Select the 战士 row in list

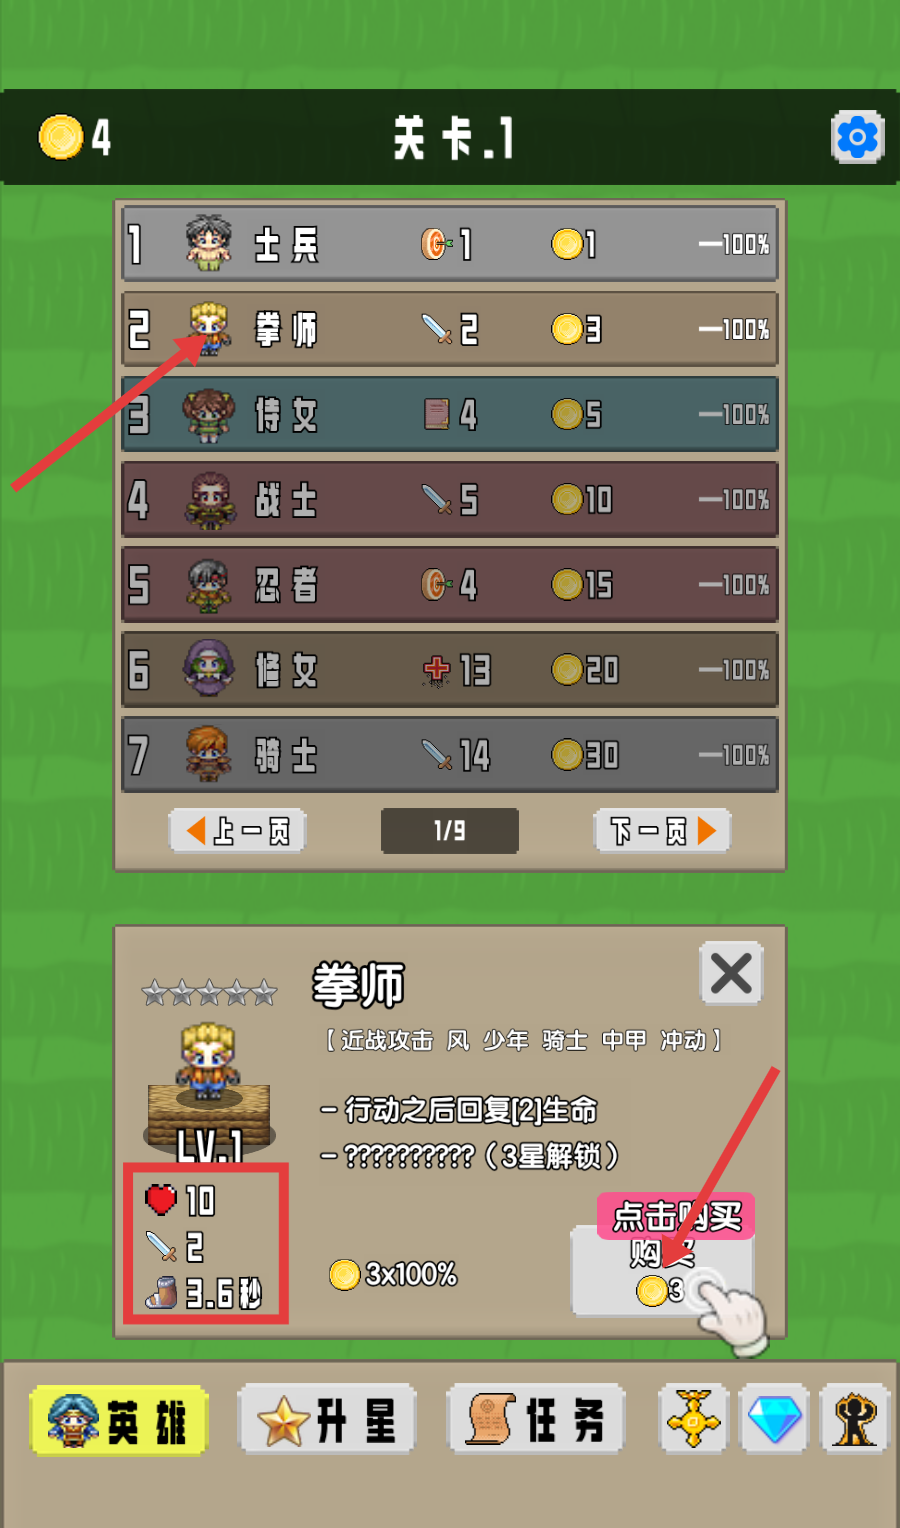pos(450,499)
